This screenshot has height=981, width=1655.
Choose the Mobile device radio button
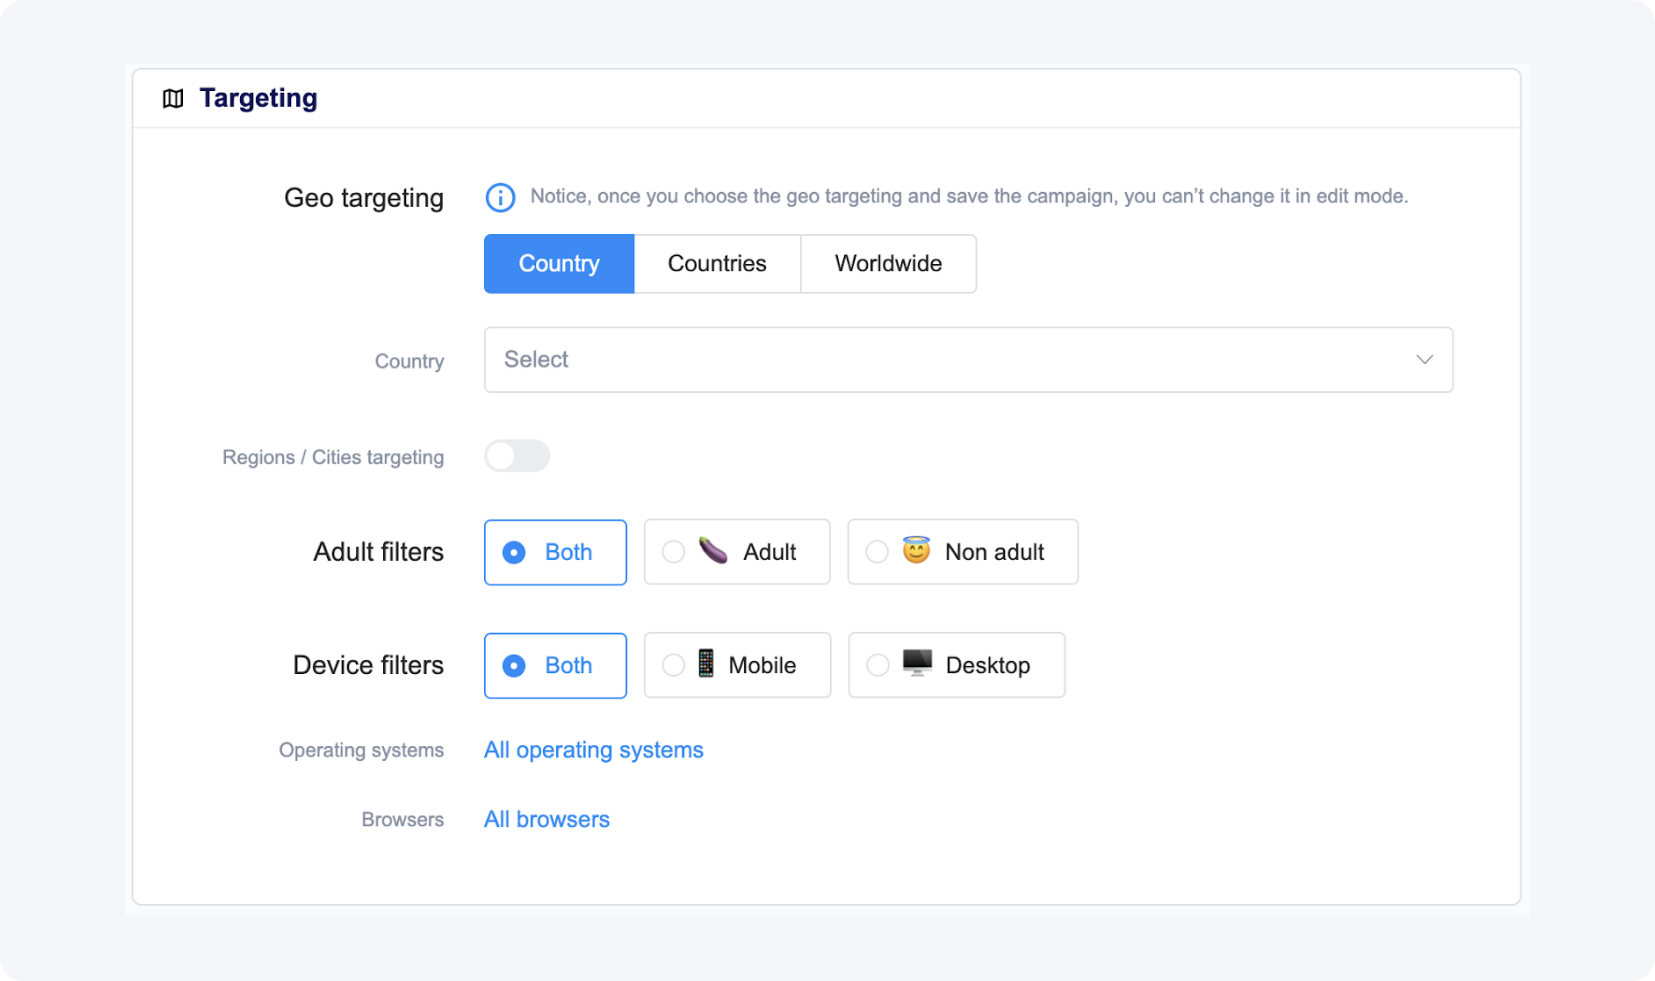point(674,665)
